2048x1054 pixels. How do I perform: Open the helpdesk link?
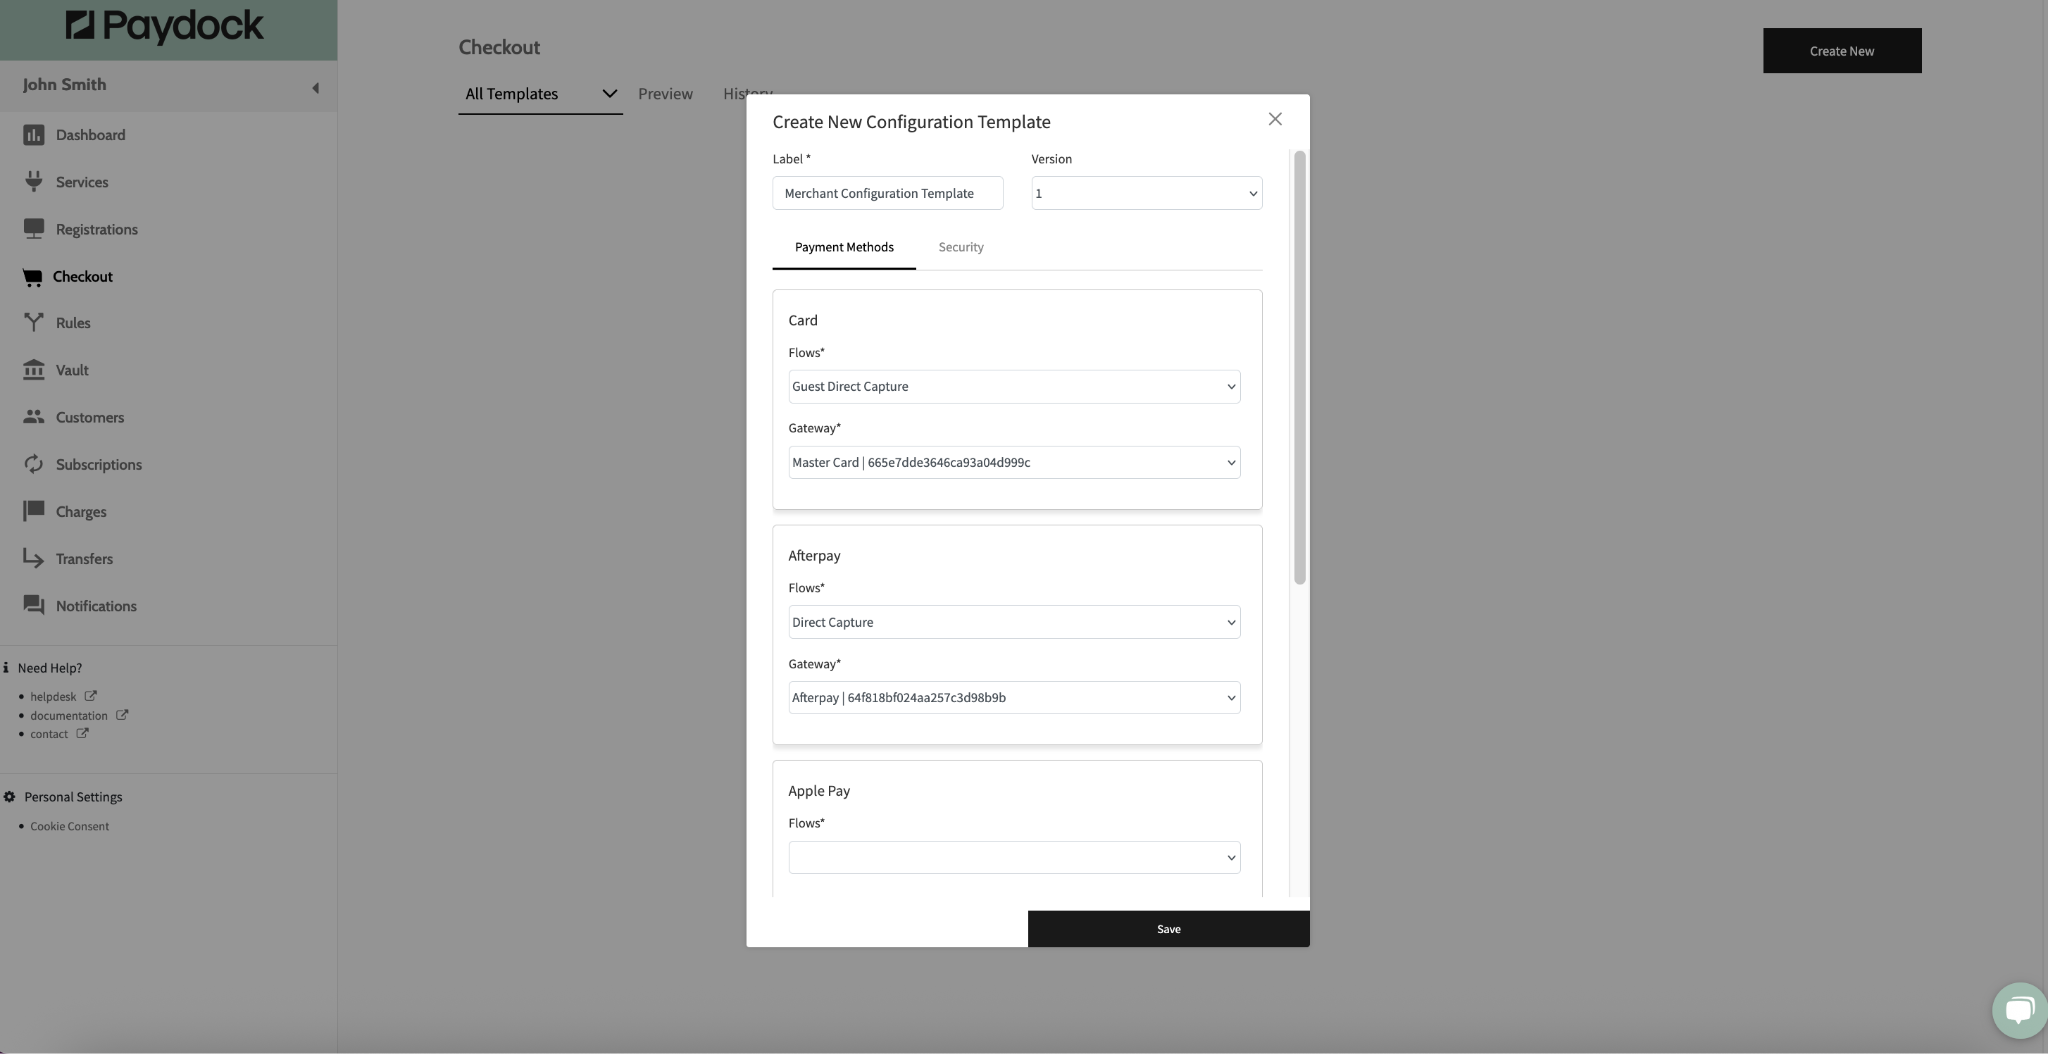pyautogui.click(x=53, y=697)
